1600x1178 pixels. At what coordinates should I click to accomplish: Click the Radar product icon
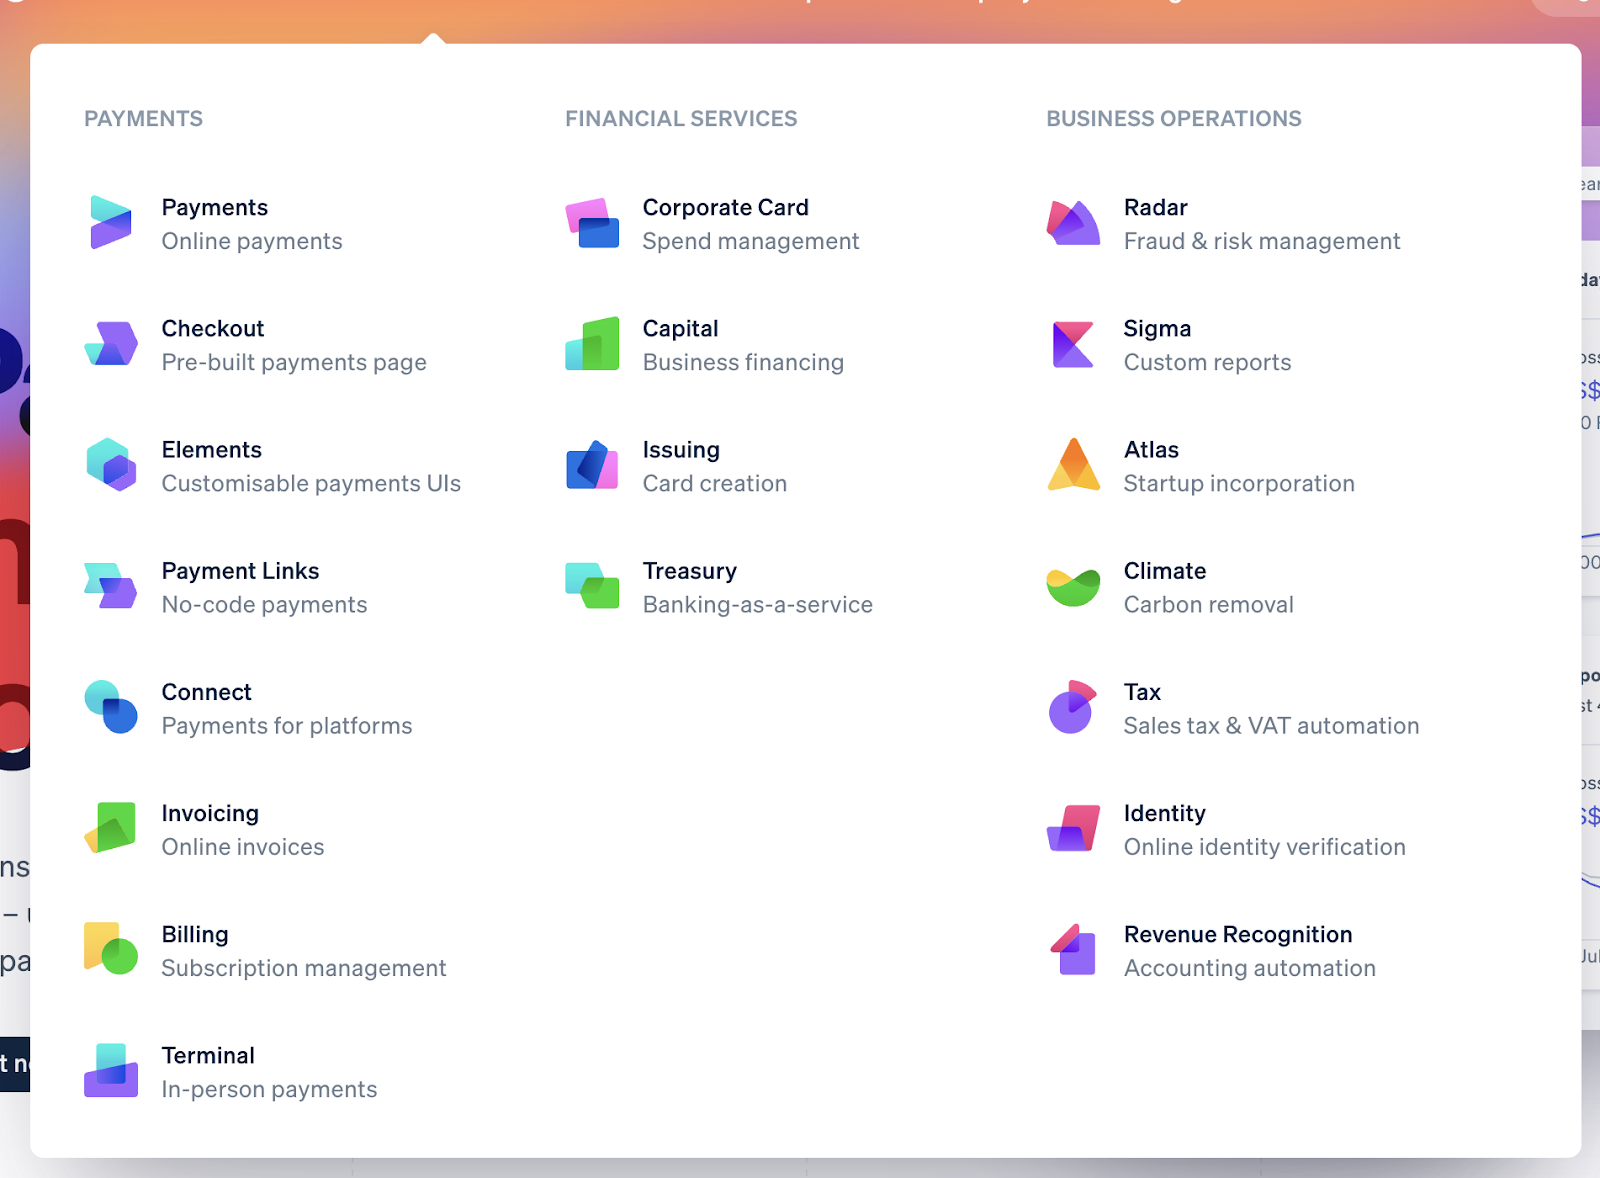1073,223
